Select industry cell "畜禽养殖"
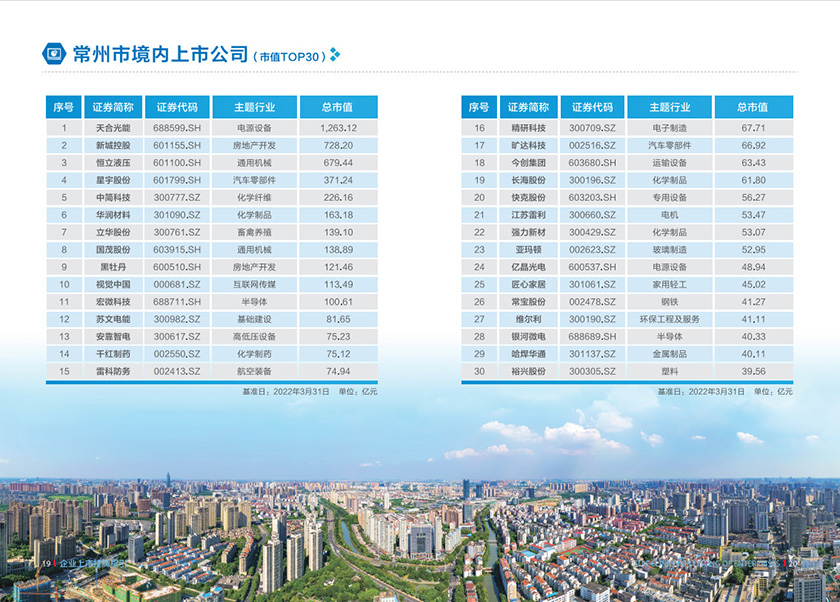840x602 pixels. point(254,232)
